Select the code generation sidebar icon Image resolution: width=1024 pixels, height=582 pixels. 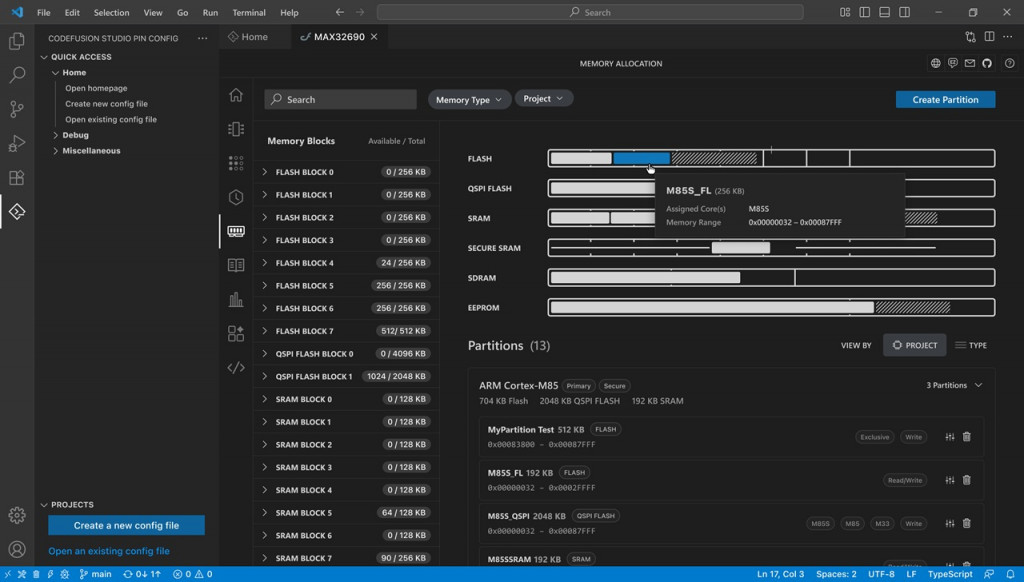(236, 366)
